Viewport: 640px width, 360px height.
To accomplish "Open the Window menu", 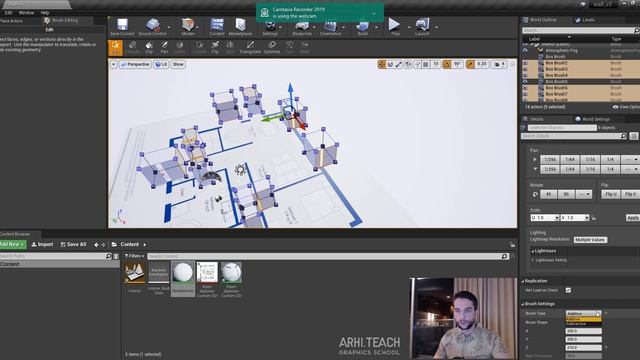I will 27,13.
